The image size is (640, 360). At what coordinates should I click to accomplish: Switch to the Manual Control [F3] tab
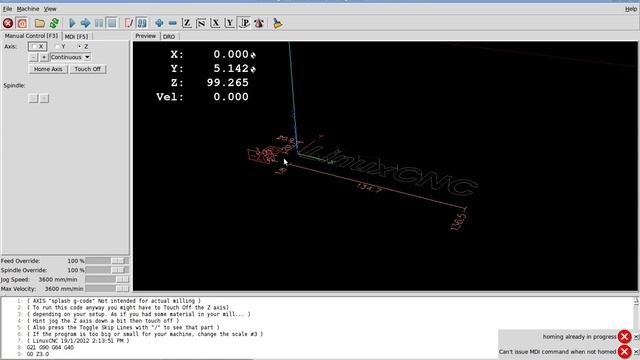tap(31, 36)
